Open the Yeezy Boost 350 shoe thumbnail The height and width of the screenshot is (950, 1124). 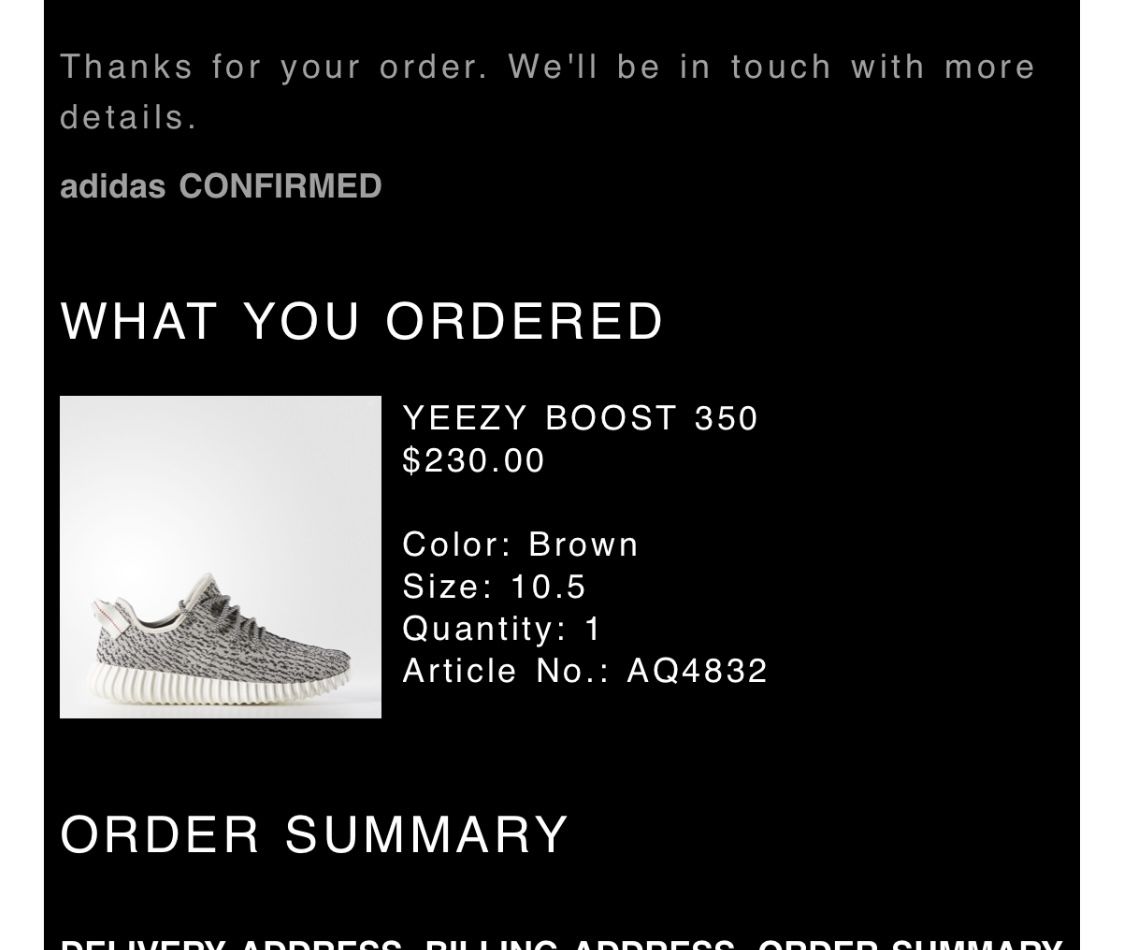point(220,556)
